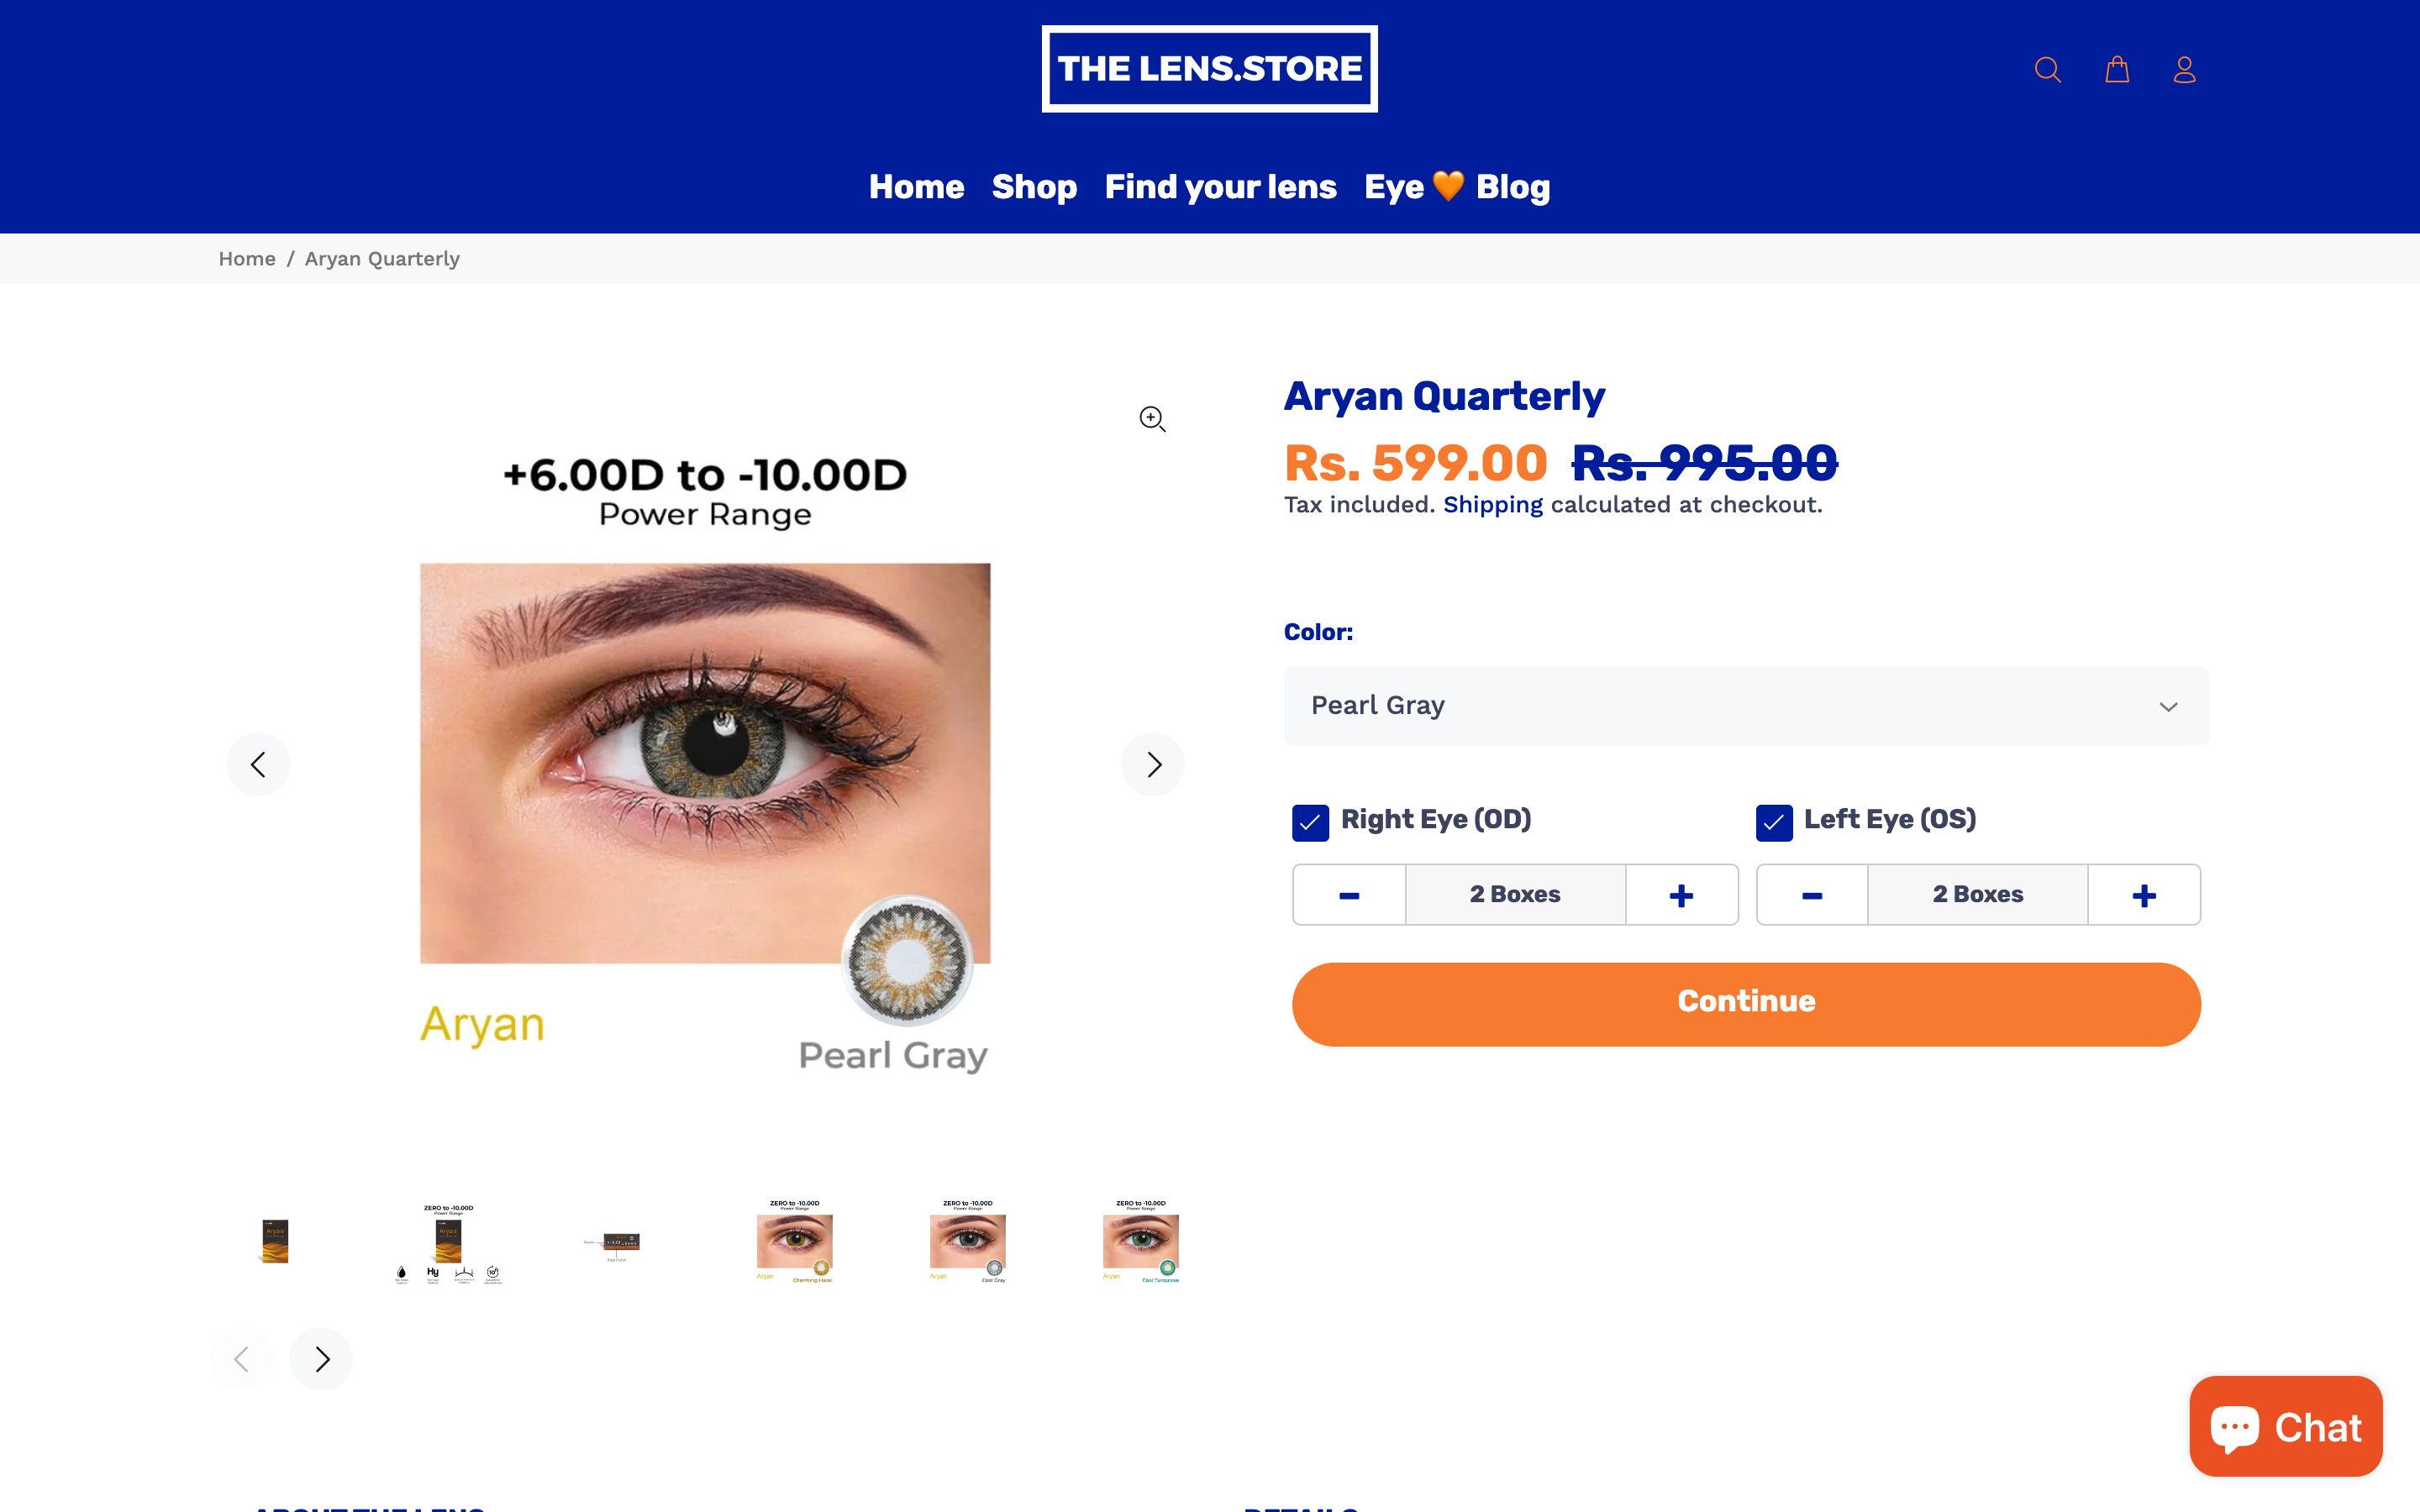Expand the Color selector chevron
2420x1512 pixels.
2168,706
